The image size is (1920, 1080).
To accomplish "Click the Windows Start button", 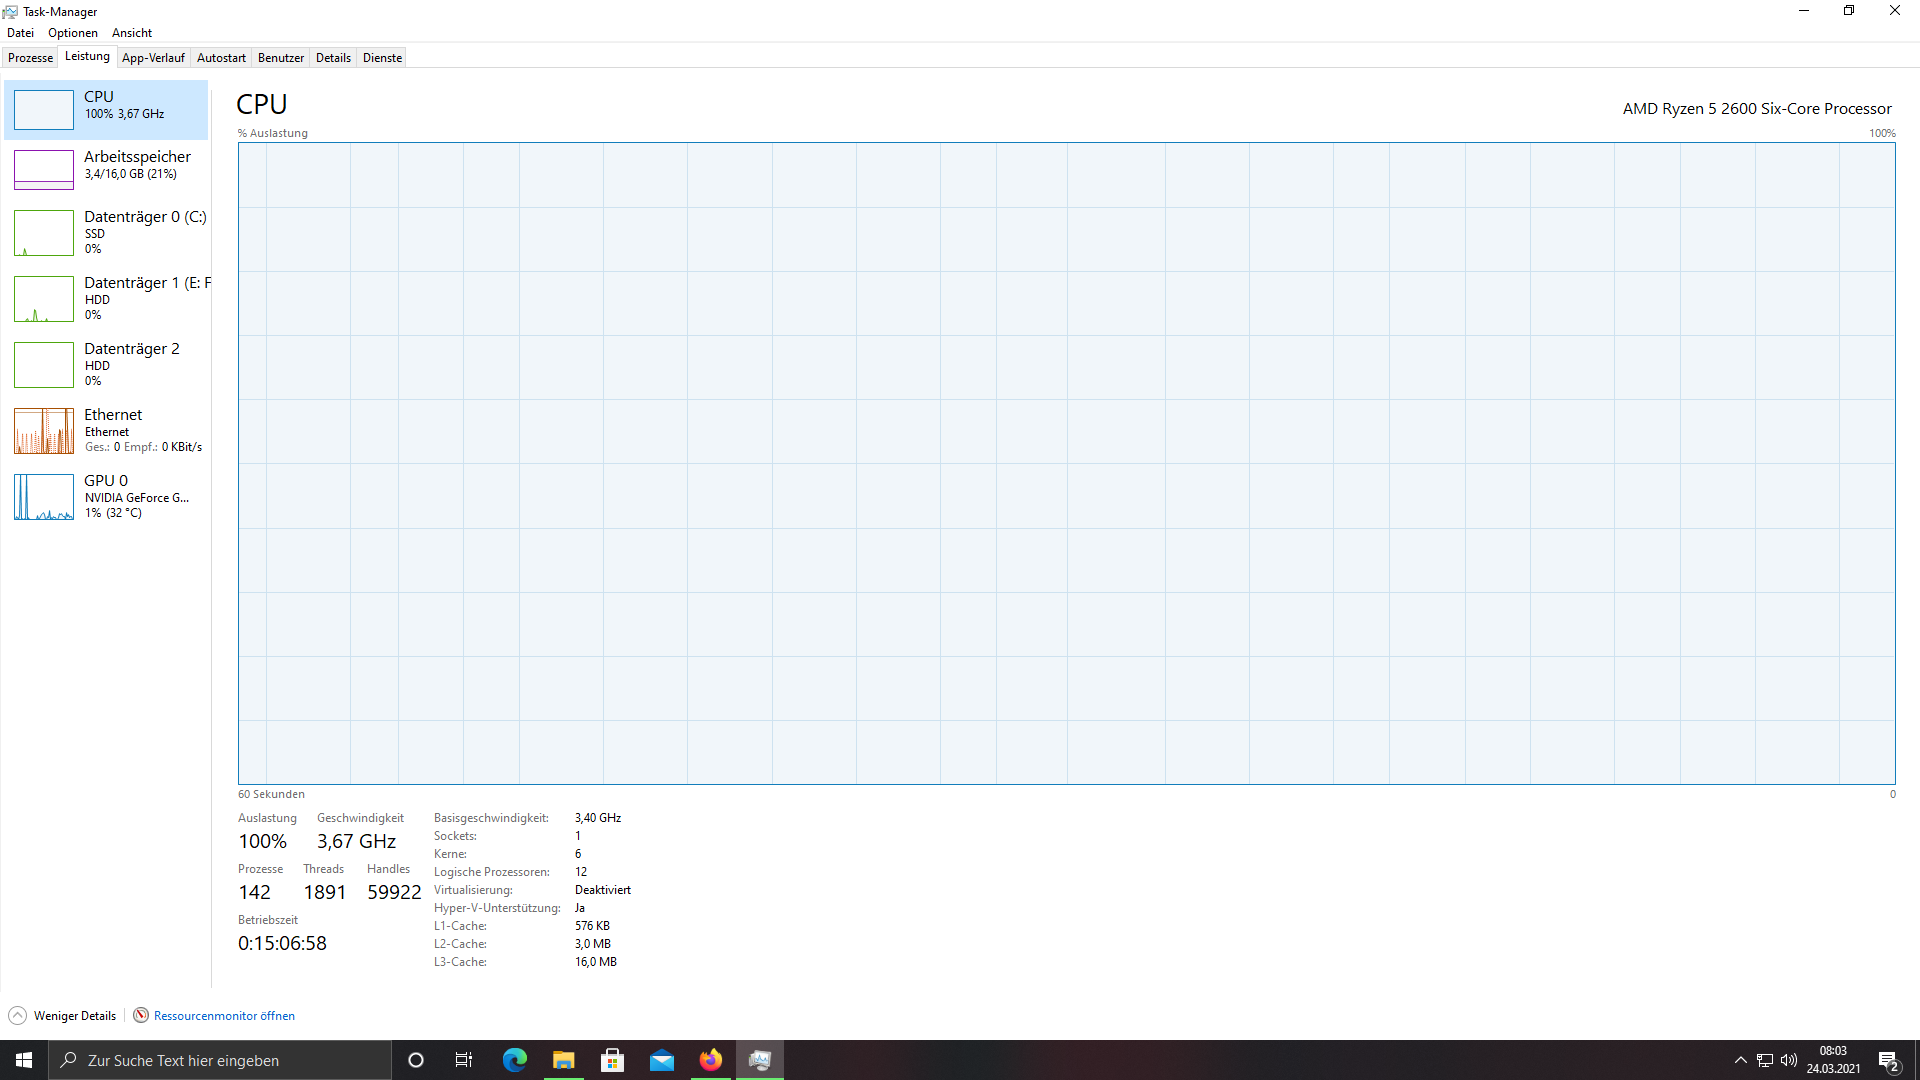I will [24, 1060].
